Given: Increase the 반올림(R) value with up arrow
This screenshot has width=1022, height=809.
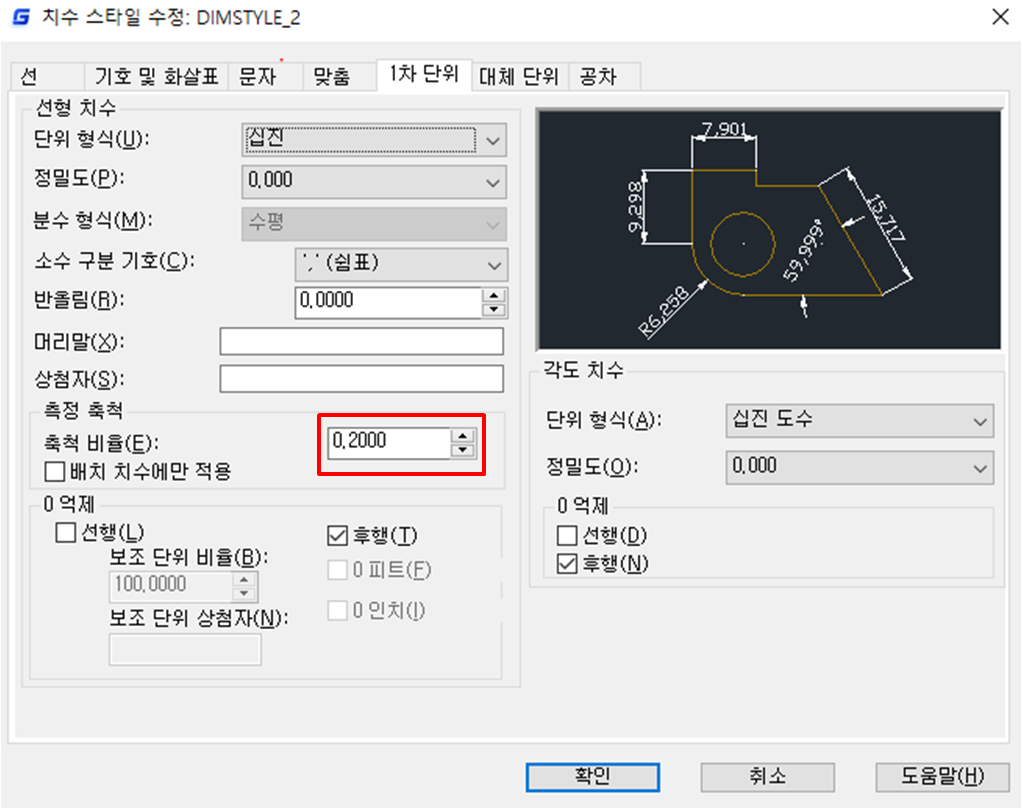Looking at the screenshot, I should point(494,295).
